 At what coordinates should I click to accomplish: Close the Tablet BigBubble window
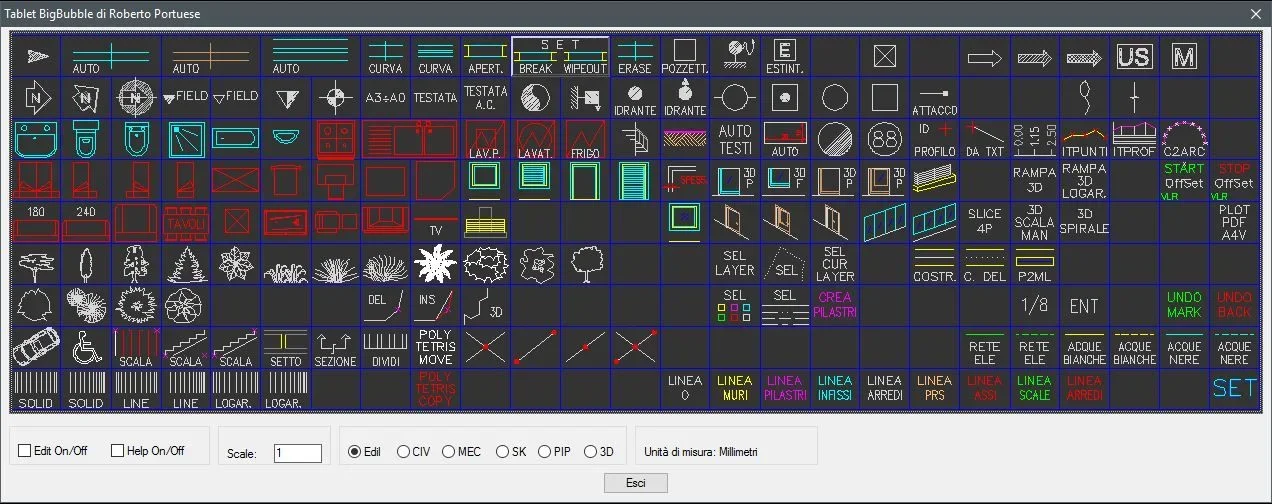(x=1256, y=13)
